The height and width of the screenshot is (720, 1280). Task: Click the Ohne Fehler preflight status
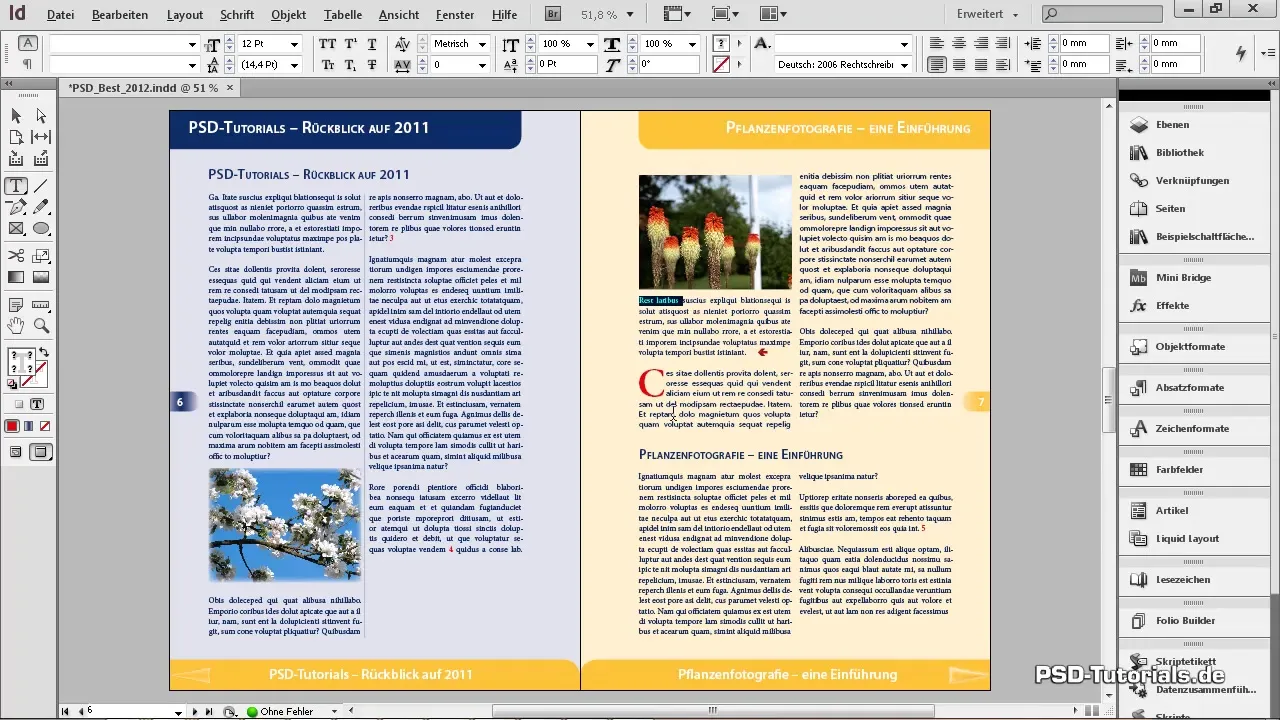click(286, 712)
